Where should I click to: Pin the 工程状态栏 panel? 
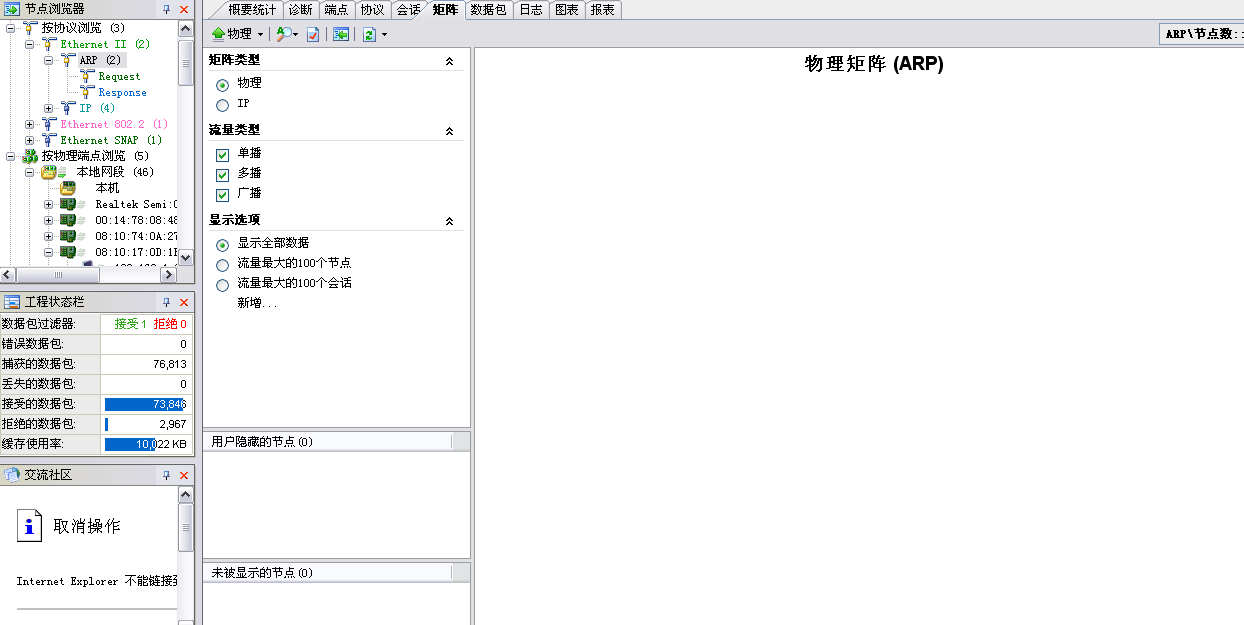coord(166,301)
